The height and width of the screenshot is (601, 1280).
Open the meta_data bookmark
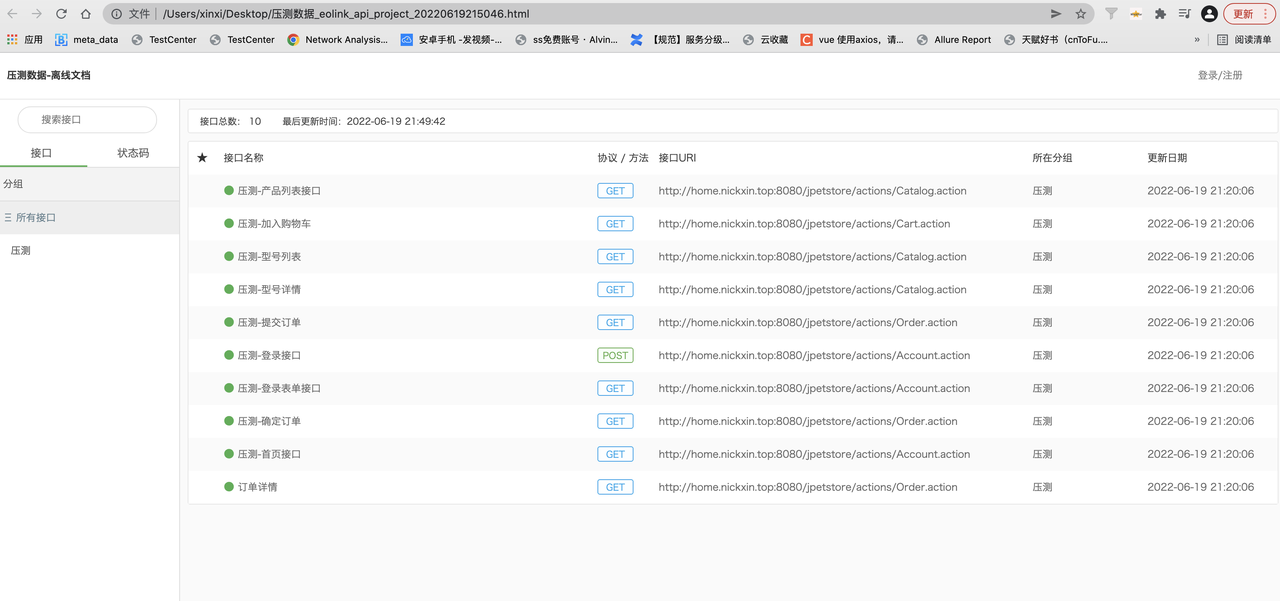tap(87, 40)
